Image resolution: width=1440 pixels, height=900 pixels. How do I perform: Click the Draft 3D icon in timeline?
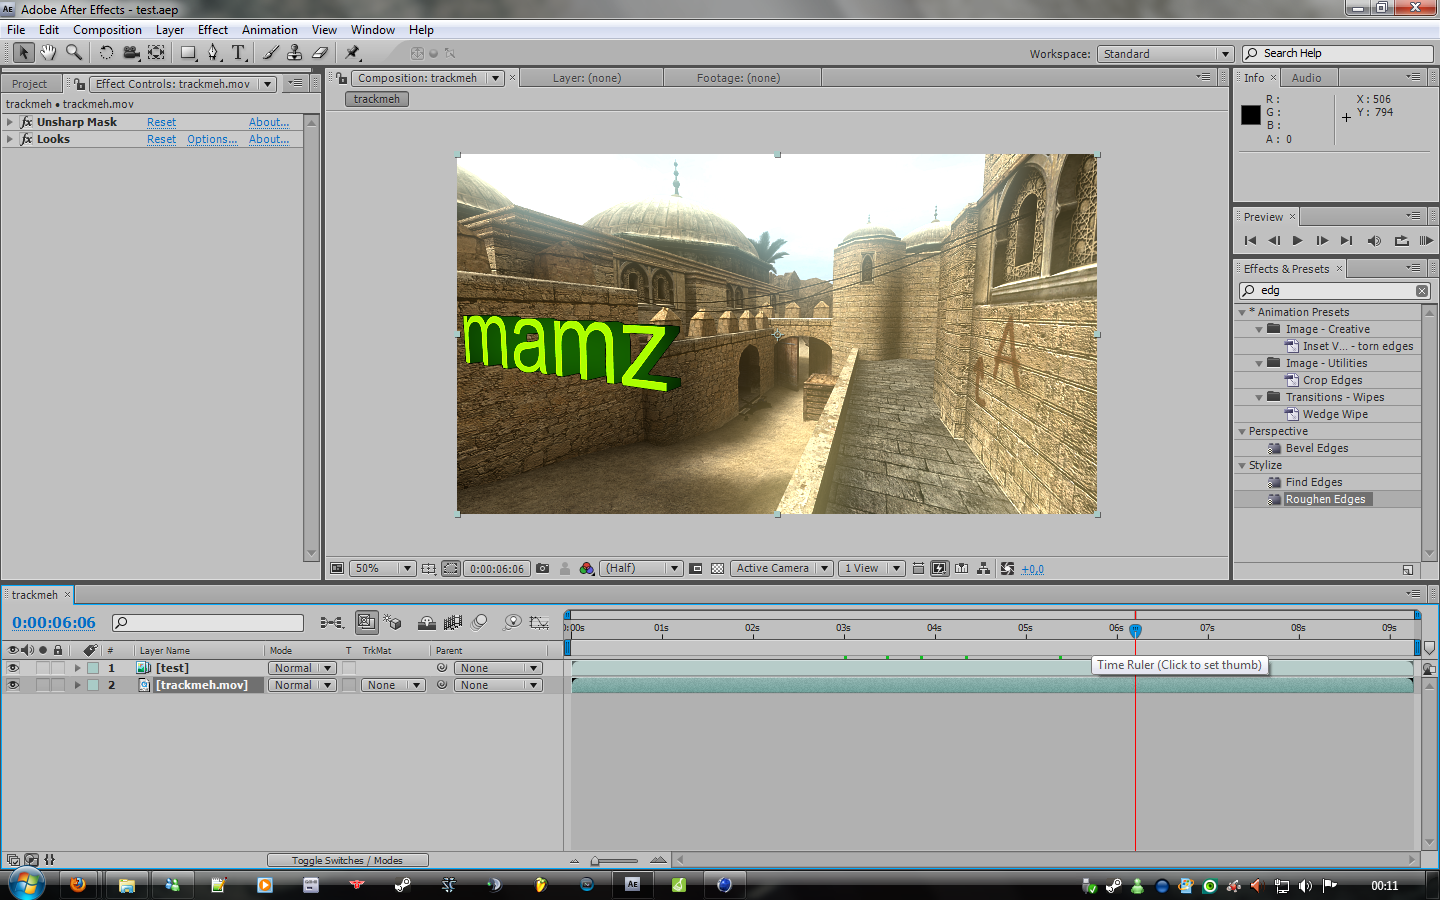point(392,622)
